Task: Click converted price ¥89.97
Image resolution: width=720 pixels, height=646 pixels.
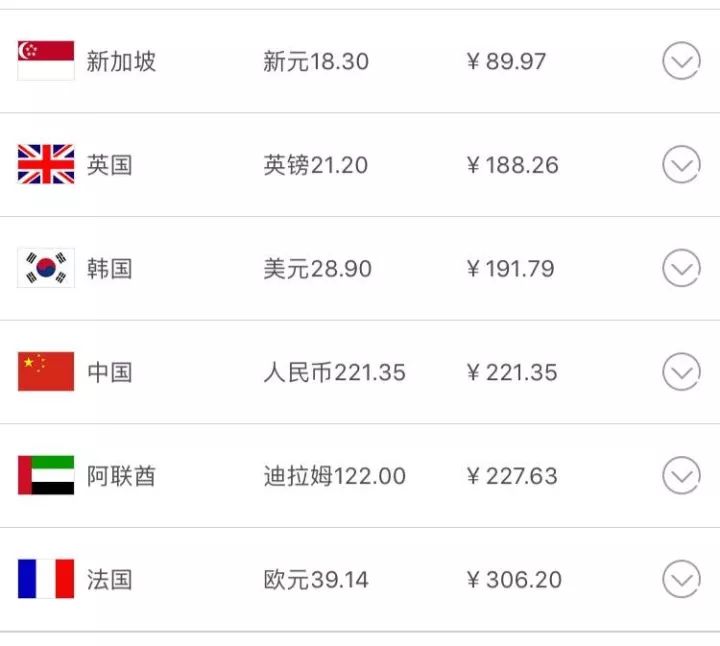Action: pos(507,62)
